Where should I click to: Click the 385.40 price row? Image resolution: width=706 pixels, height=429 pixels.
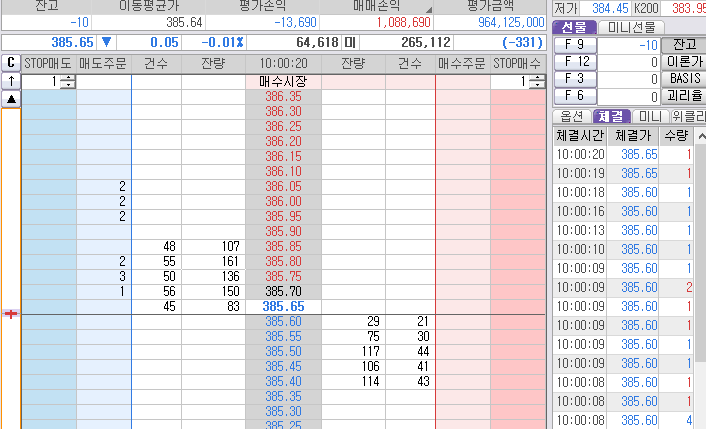[x=283, y=381]
